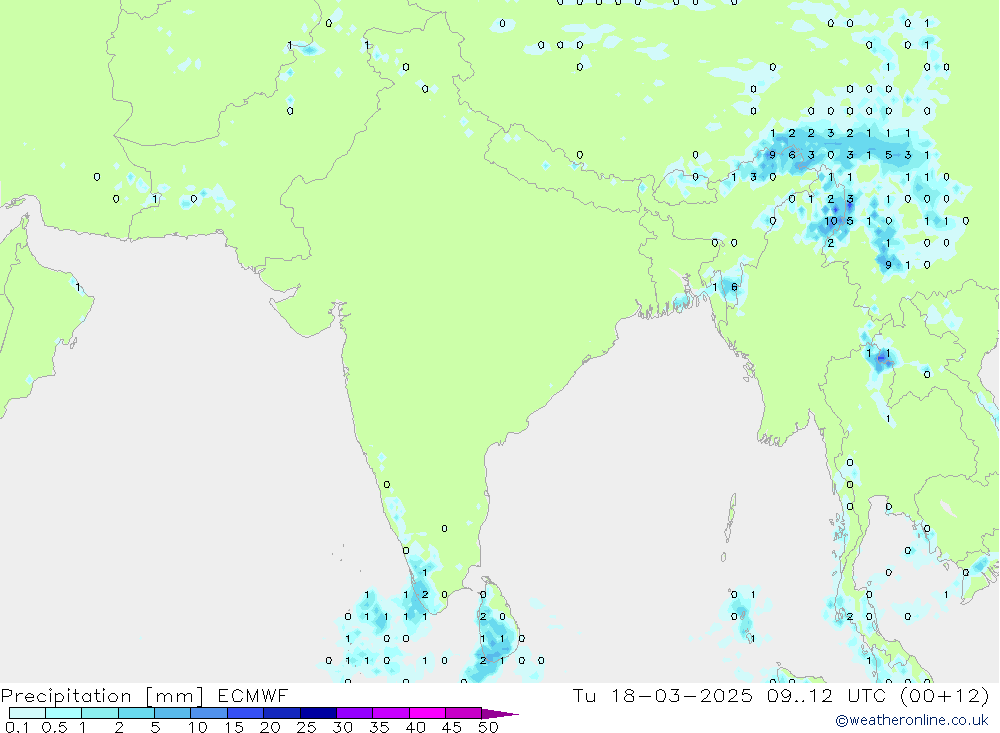This screenshot has height=733, width=1000.
Task: Click the legend label "30"
Action: tap(342, 727)
